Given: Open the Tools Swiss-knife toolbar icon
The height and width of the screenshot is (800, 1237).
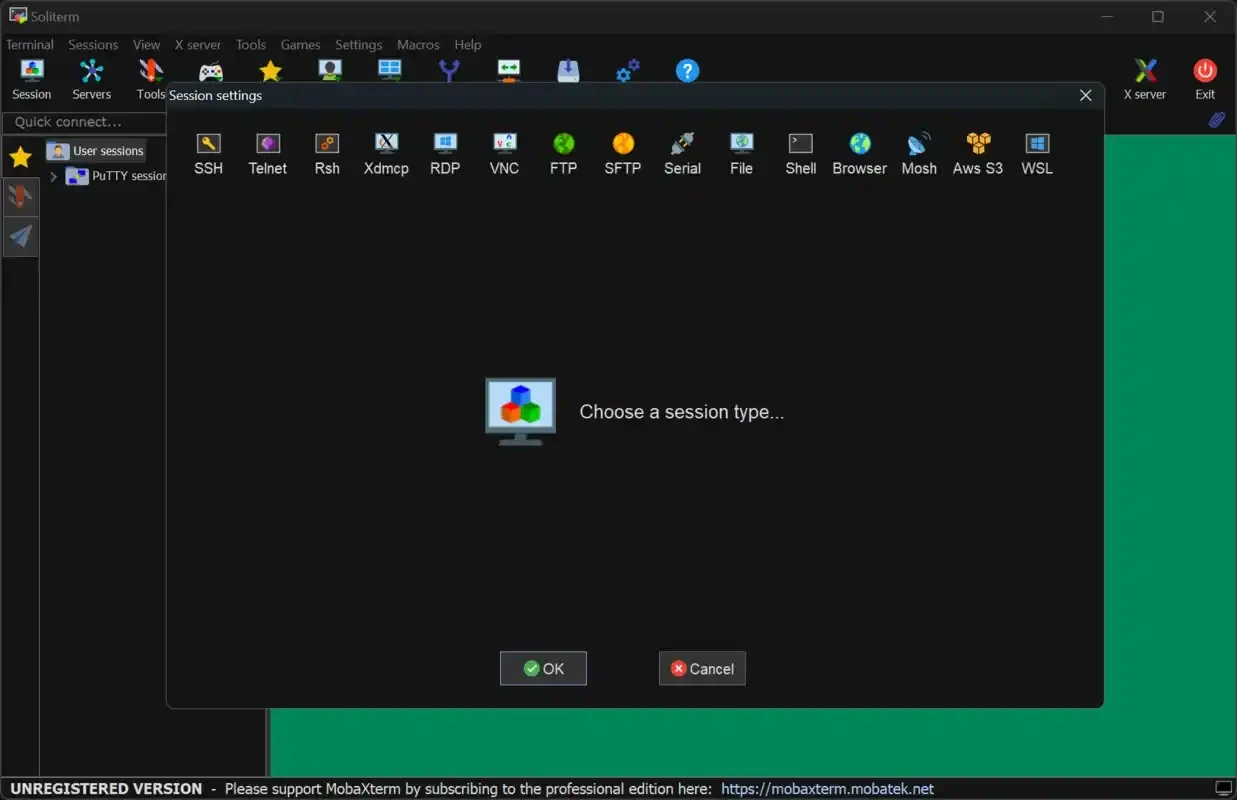Looking at the screenshot, I should [x=151, y=80].
